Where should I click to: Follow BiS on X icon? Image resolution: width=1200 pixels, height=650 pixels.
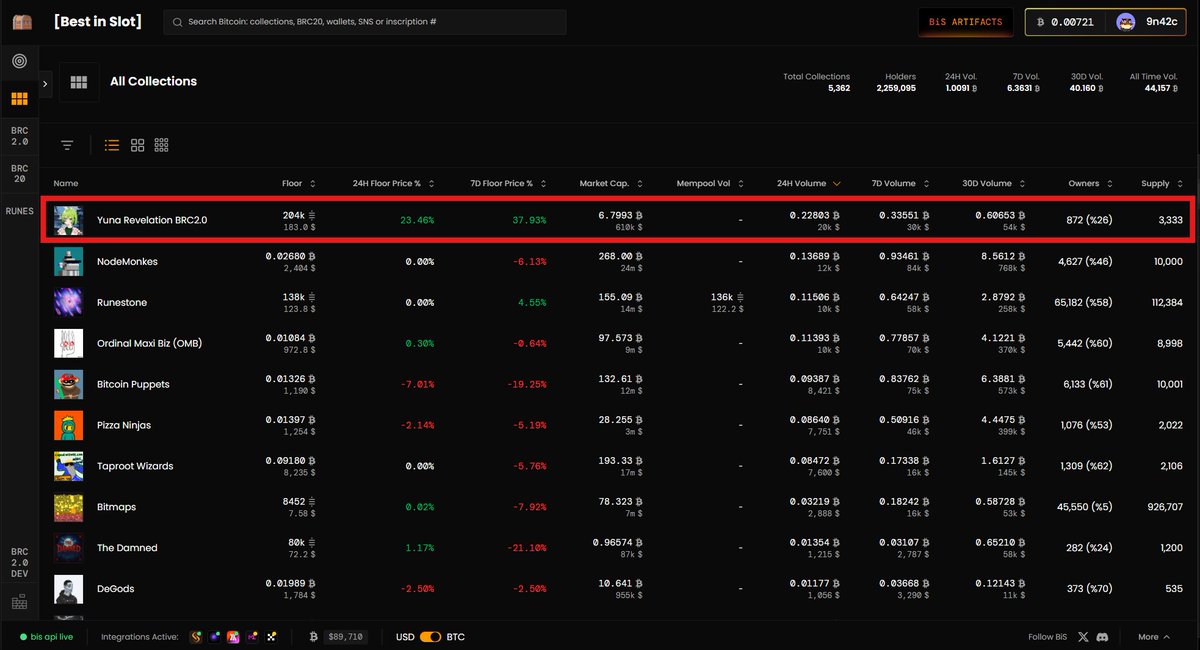pyautogui.click(x=1083, y=637)
